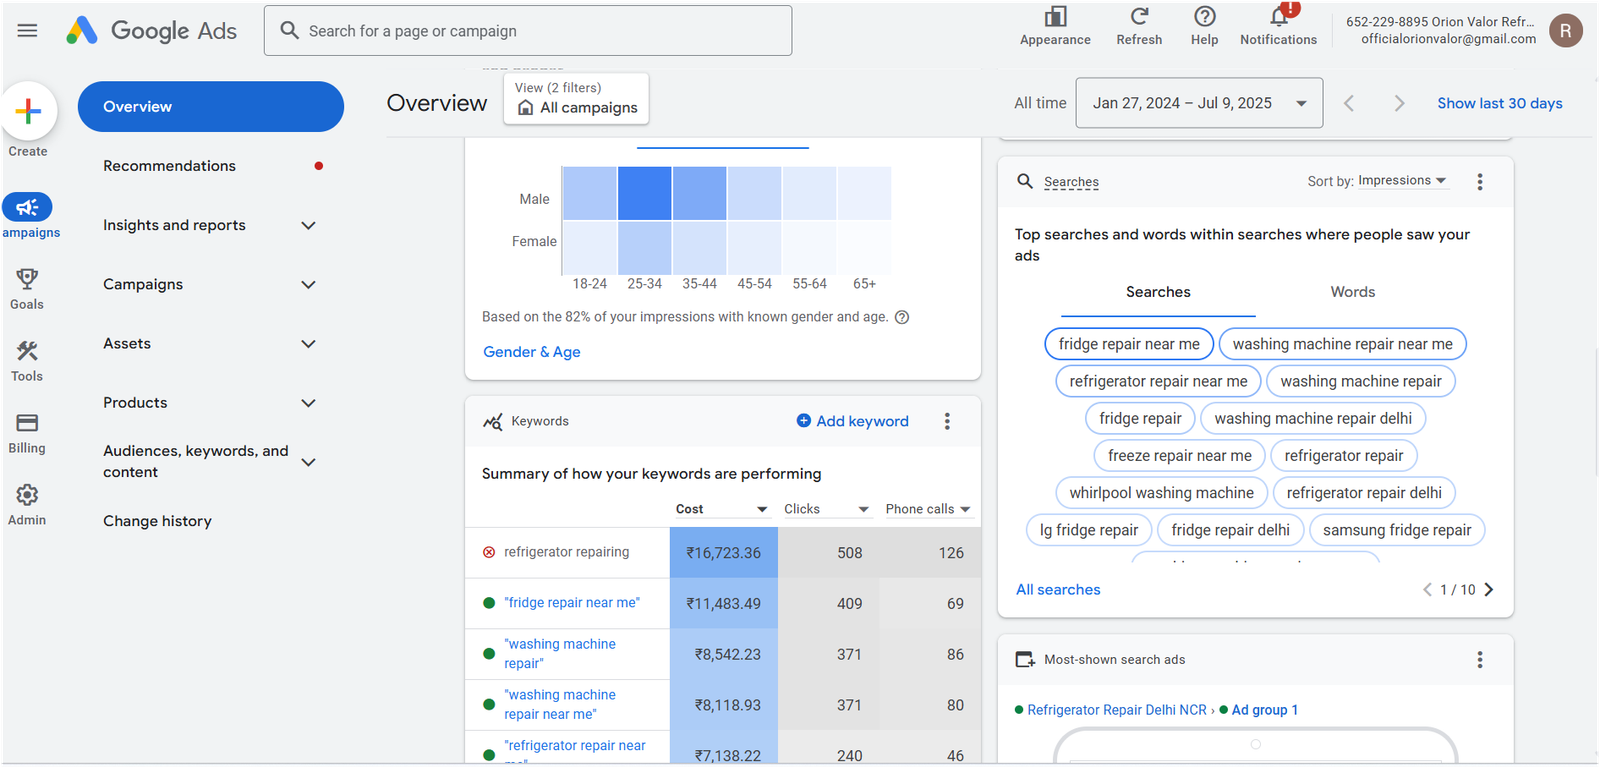Open the Keywords card options menu
The width and height of the screenshot is (1600, 768).
947,421
